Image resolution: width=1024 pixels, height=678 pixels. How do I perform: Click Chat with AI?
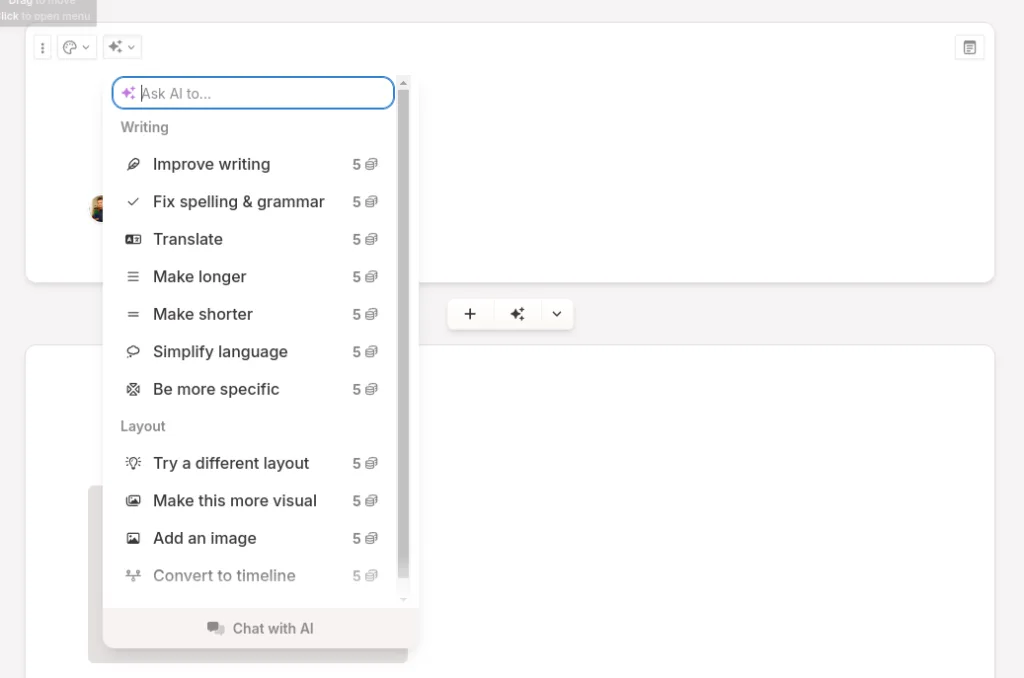pyautogui.click(x=259, y=628)
